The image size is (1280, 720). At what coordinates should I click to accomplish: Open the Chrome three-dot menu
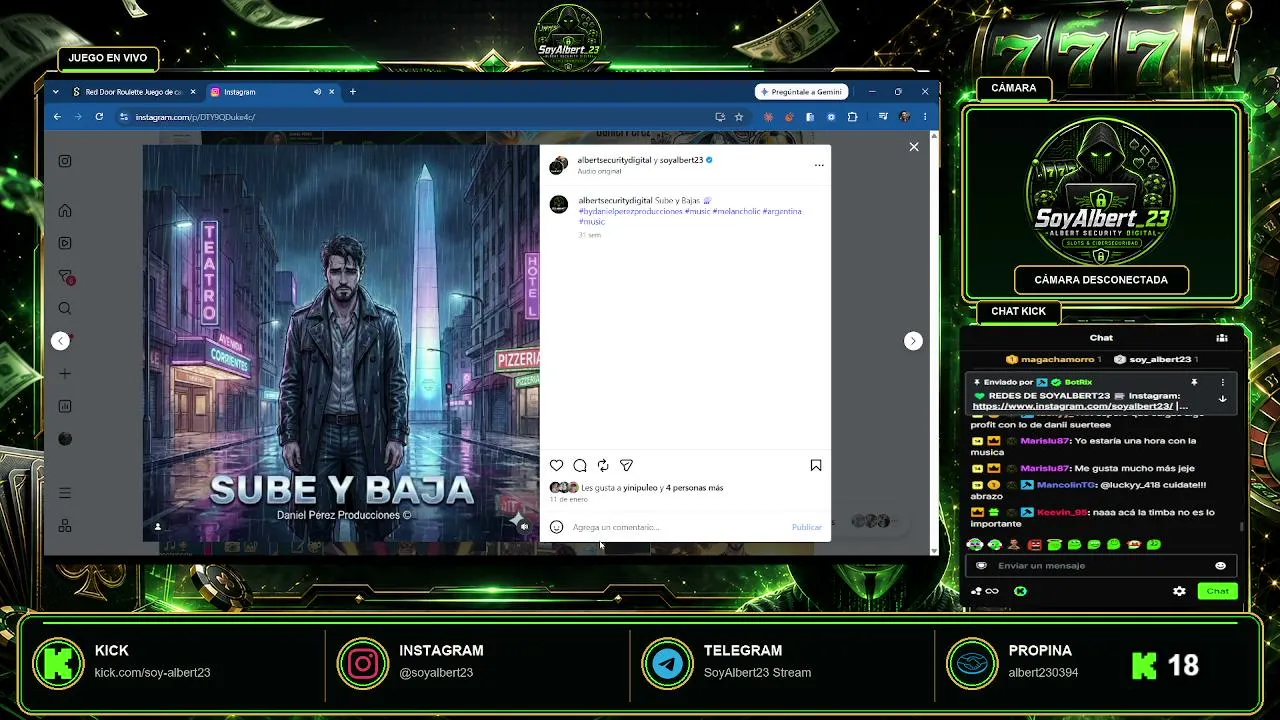pyautogui.click(x=925, y=117)
